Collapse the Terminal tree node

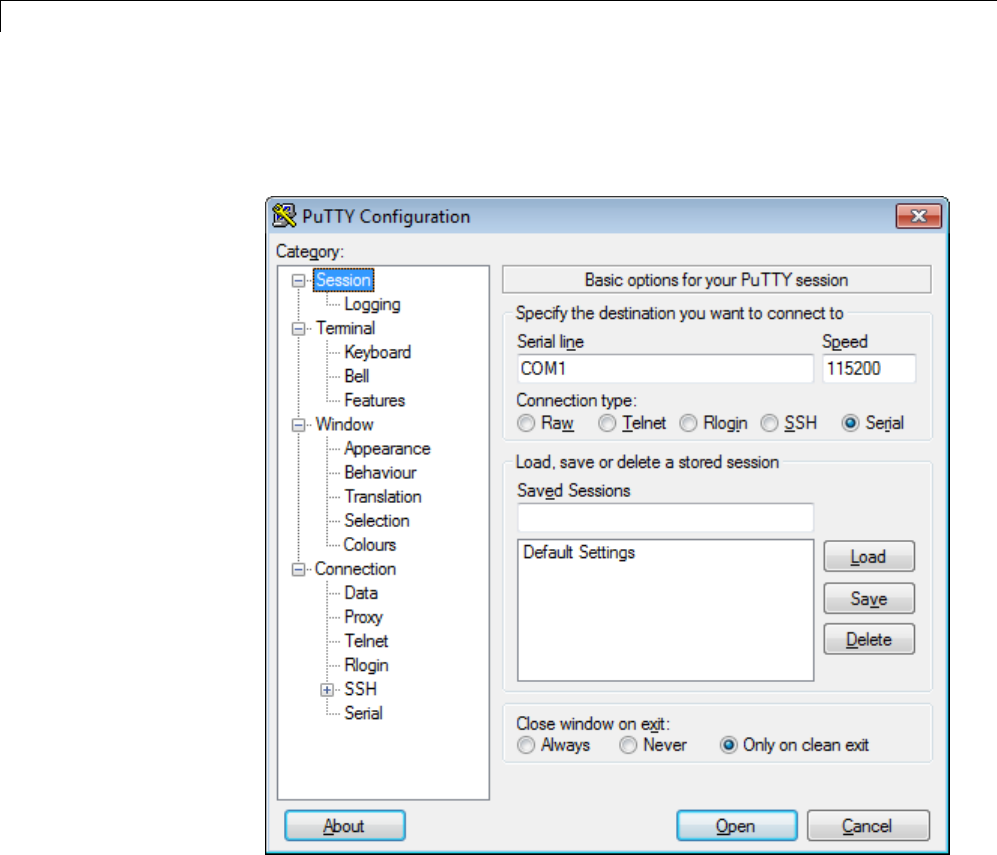[x=298, y=329]
